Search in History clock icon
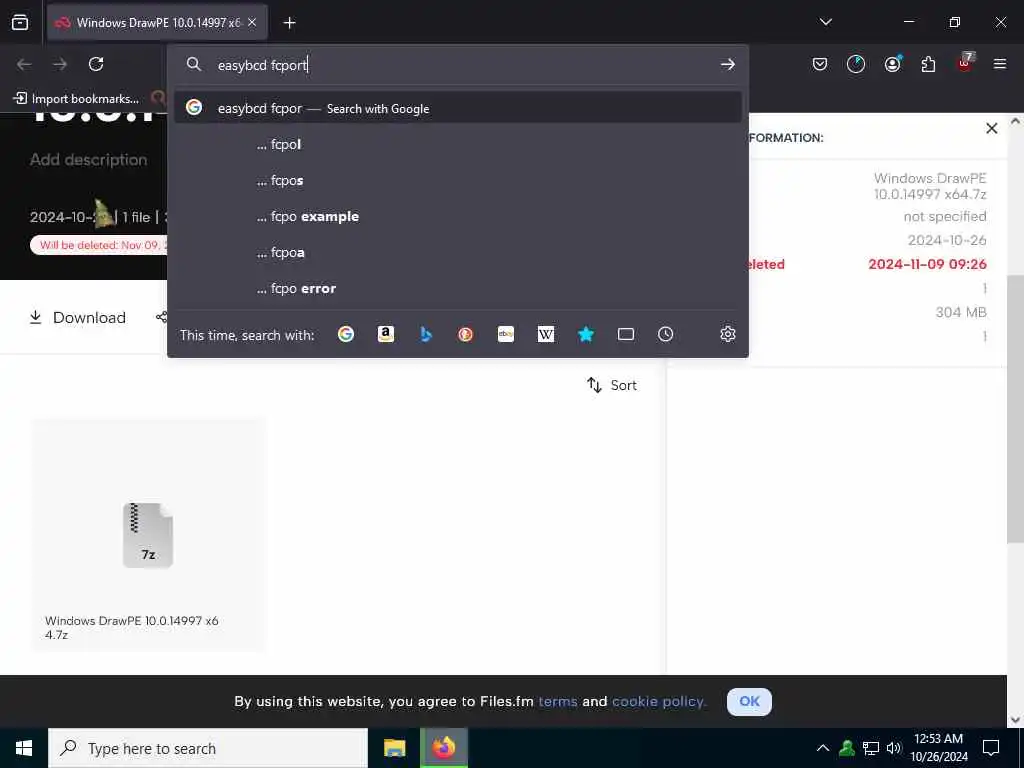 coord(665,334)
